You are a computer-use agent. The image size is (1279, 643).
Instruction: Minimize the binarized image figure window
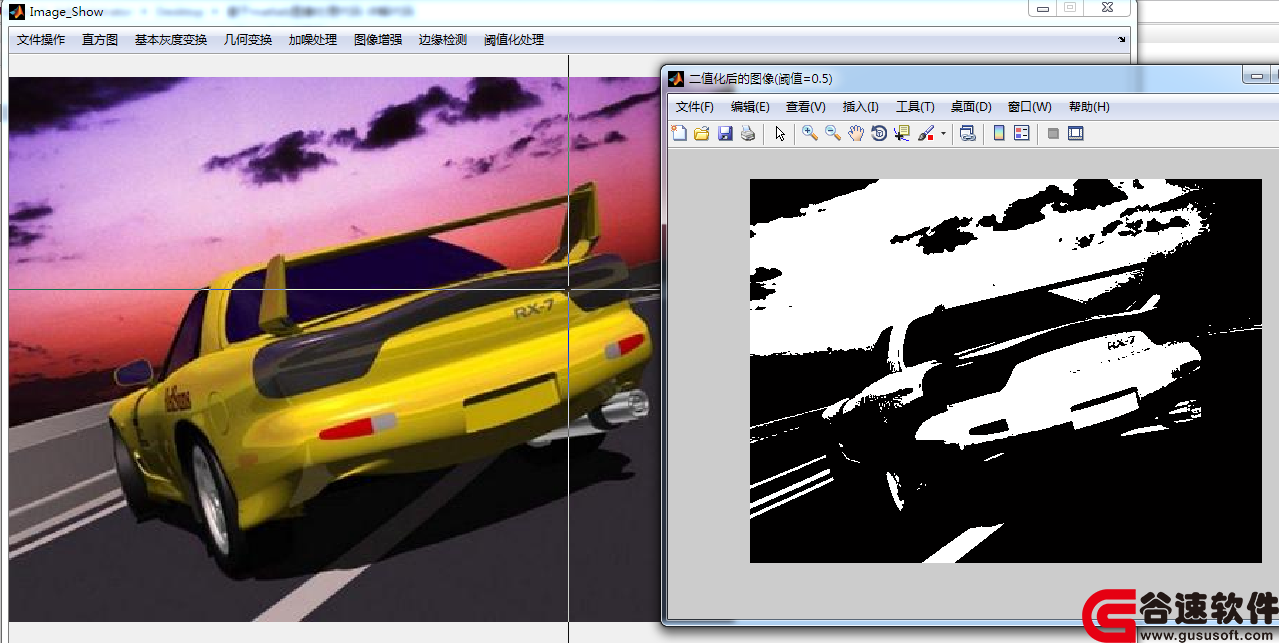click(x=1255, y=75)
